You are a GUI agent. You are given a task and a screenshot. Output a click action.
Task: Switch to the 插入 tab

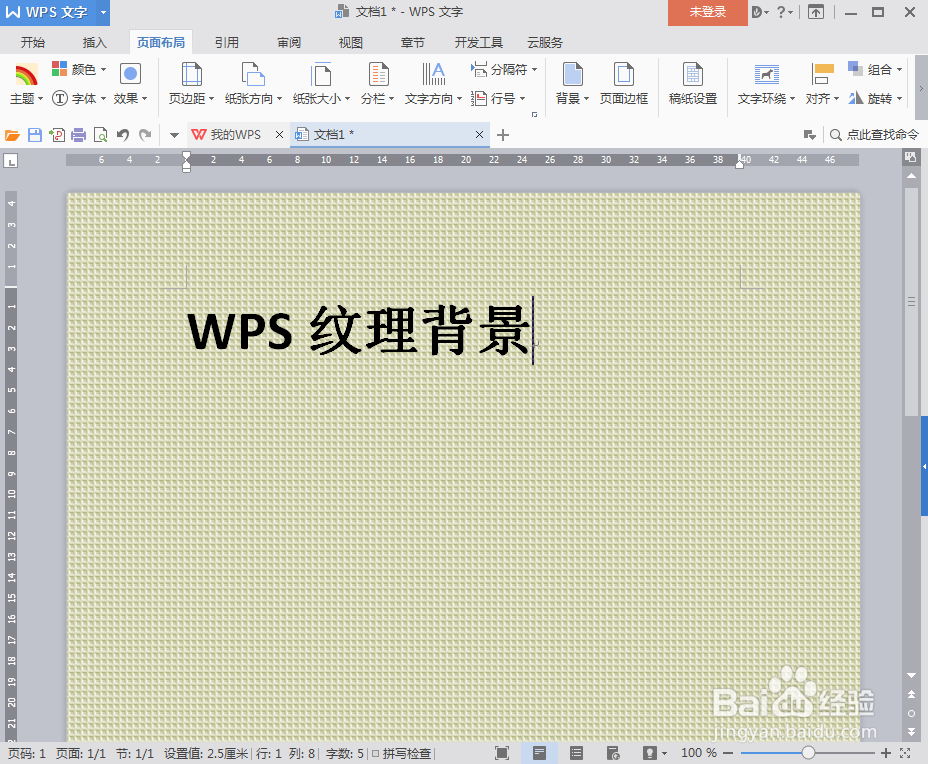[95, 43]
